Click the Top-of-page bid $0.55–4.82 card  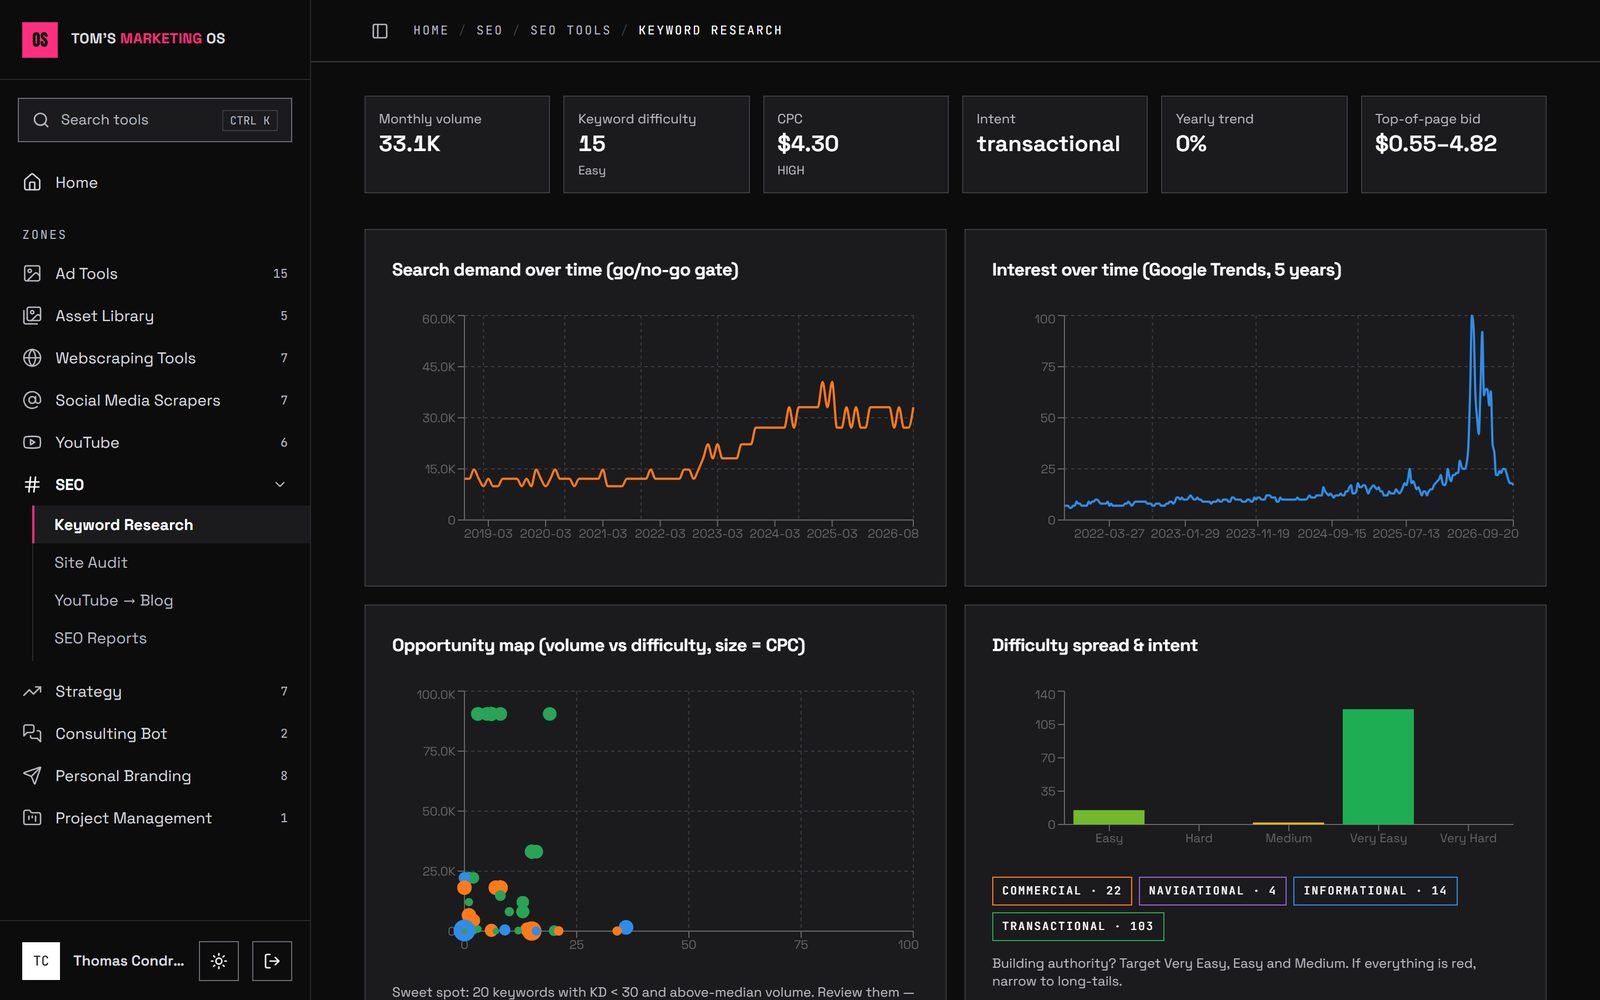click(1453, 144)
